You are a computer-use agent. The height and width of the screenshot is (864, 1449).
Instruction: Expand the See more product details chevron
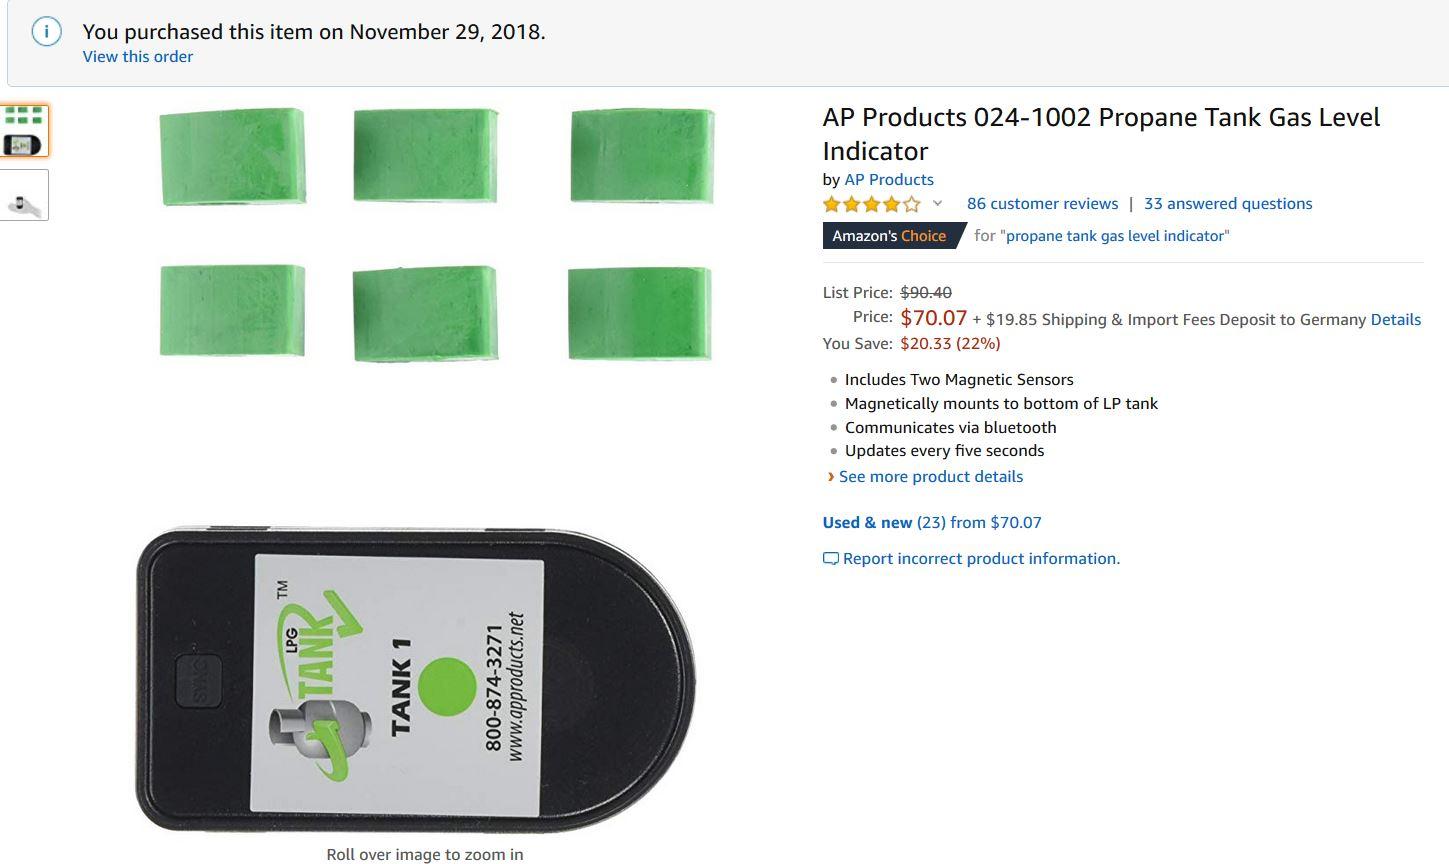(x=831, y=477)
